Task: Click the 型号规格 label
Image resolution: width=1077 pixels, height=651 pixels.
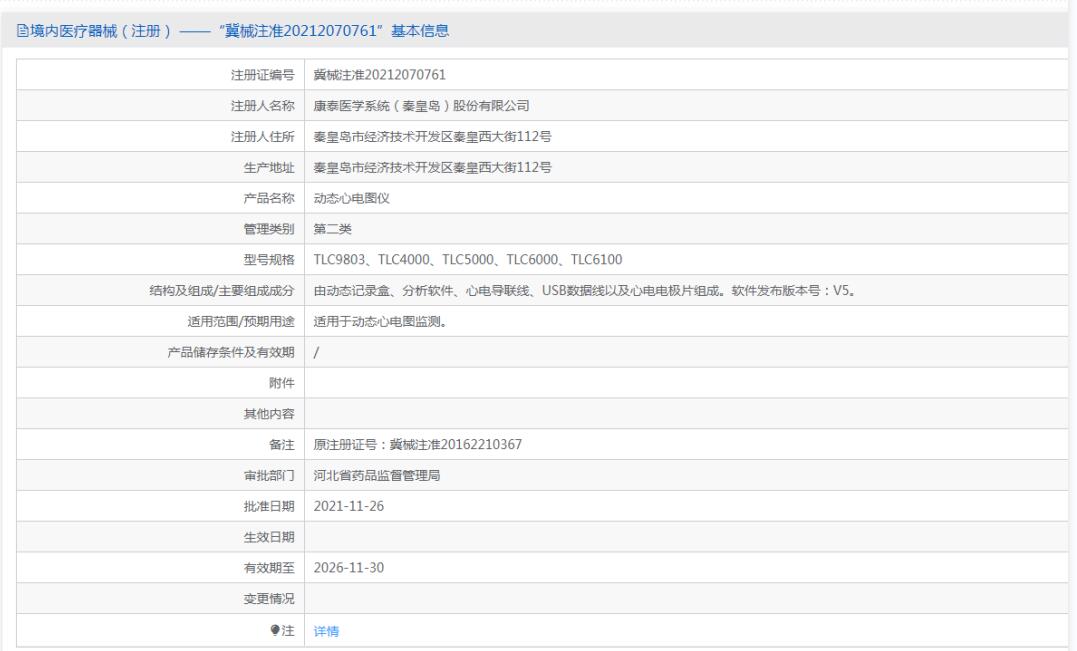Action: (x=269, y=260)
